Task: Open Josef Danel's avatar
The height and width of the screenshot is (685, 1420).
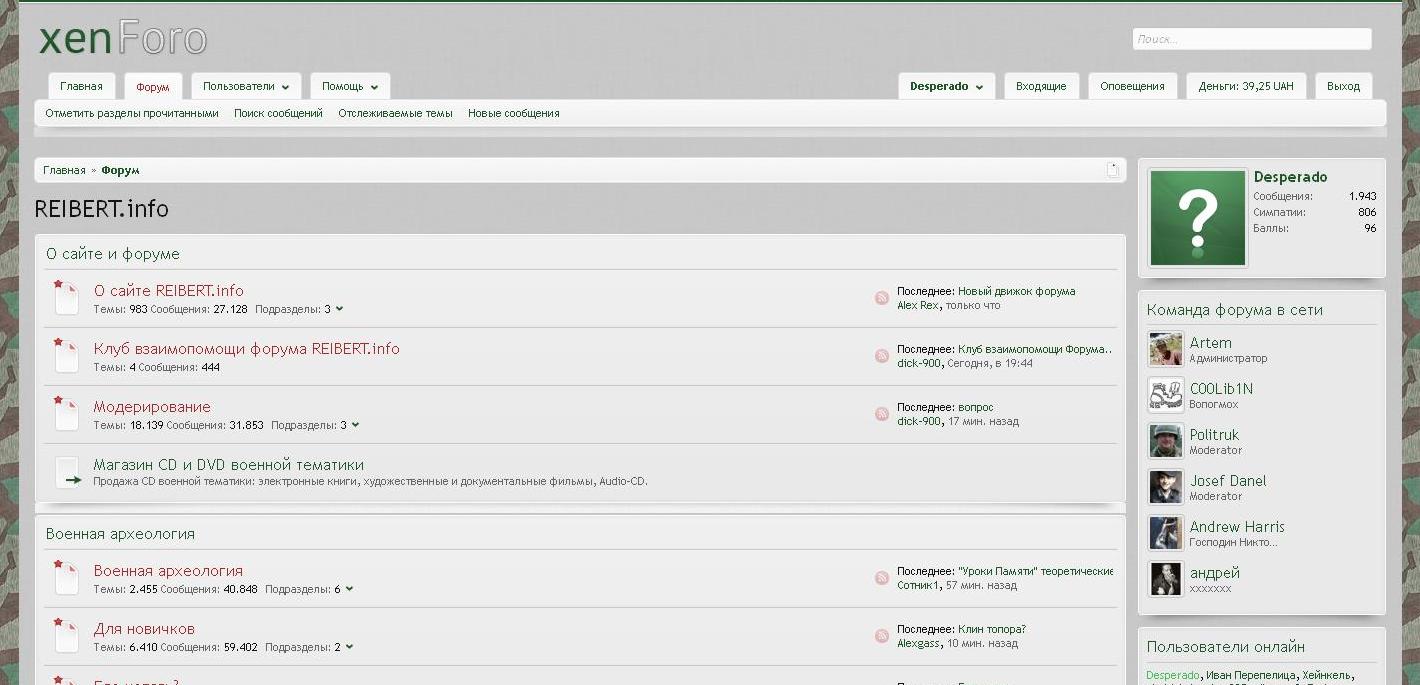Action: point(1166,488)
